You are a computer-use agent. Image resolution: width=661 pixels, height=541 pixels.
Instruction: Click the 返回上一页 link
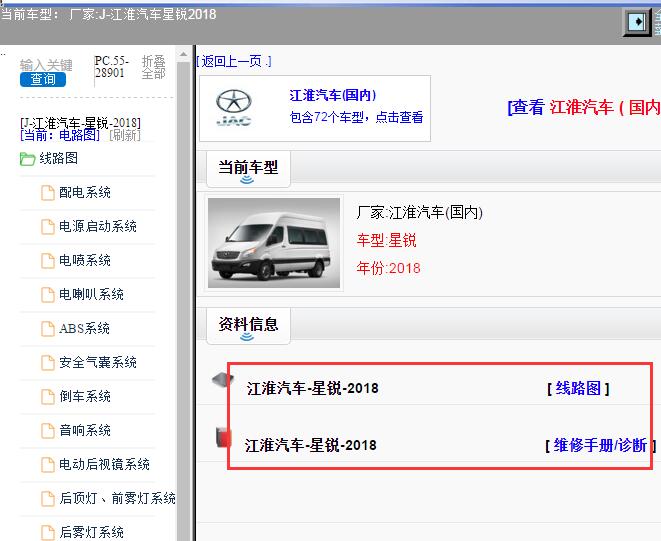(x=234, y=61)
